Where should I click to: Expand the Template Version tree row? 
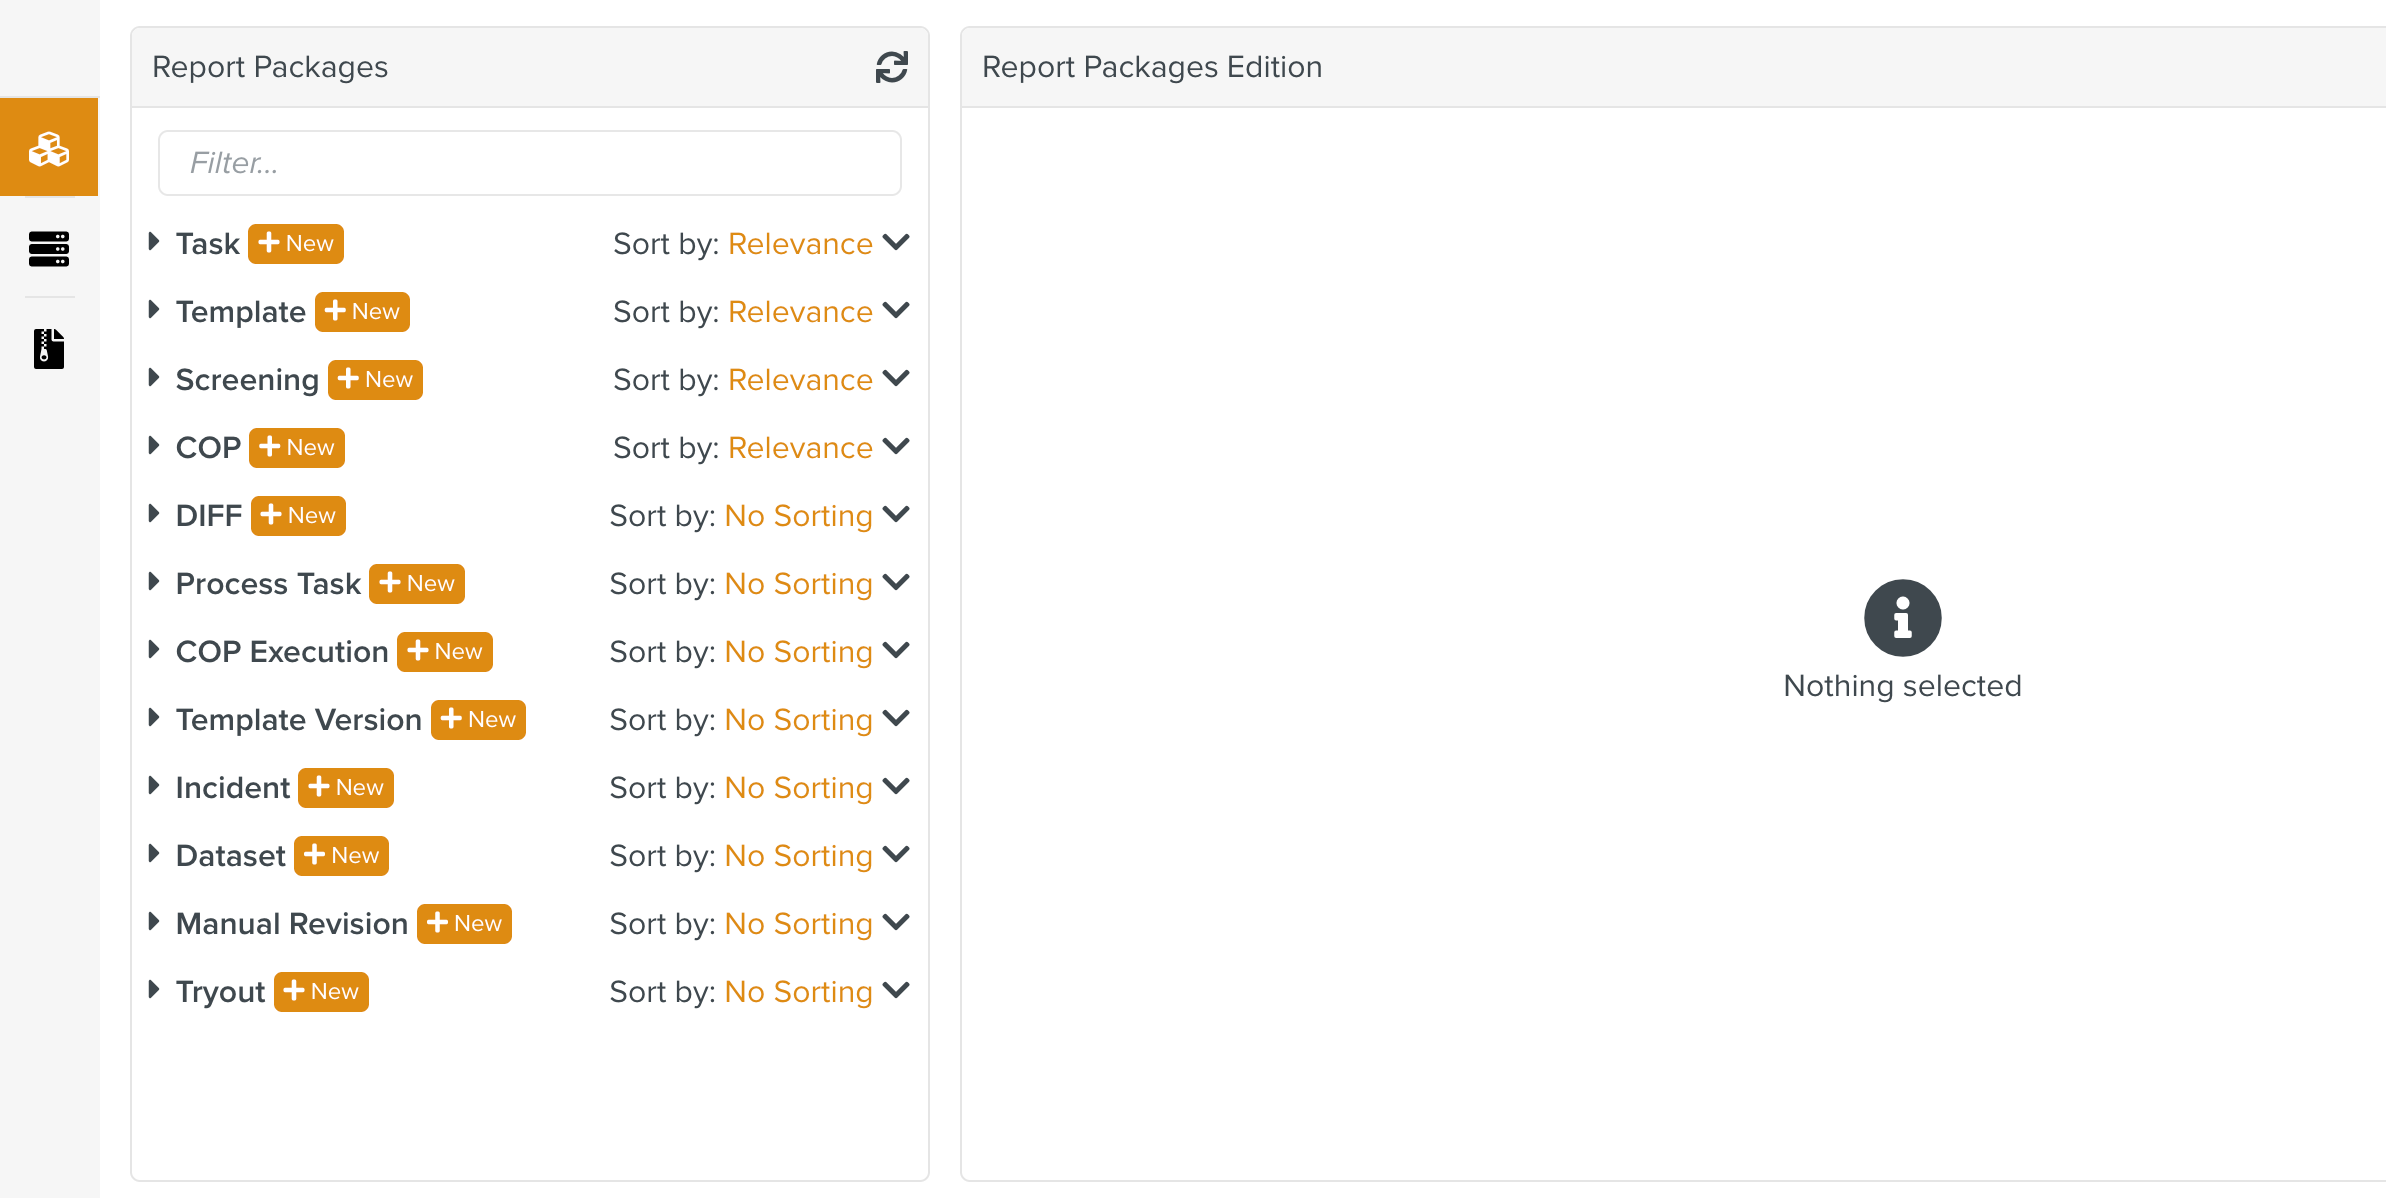[154, 717]
